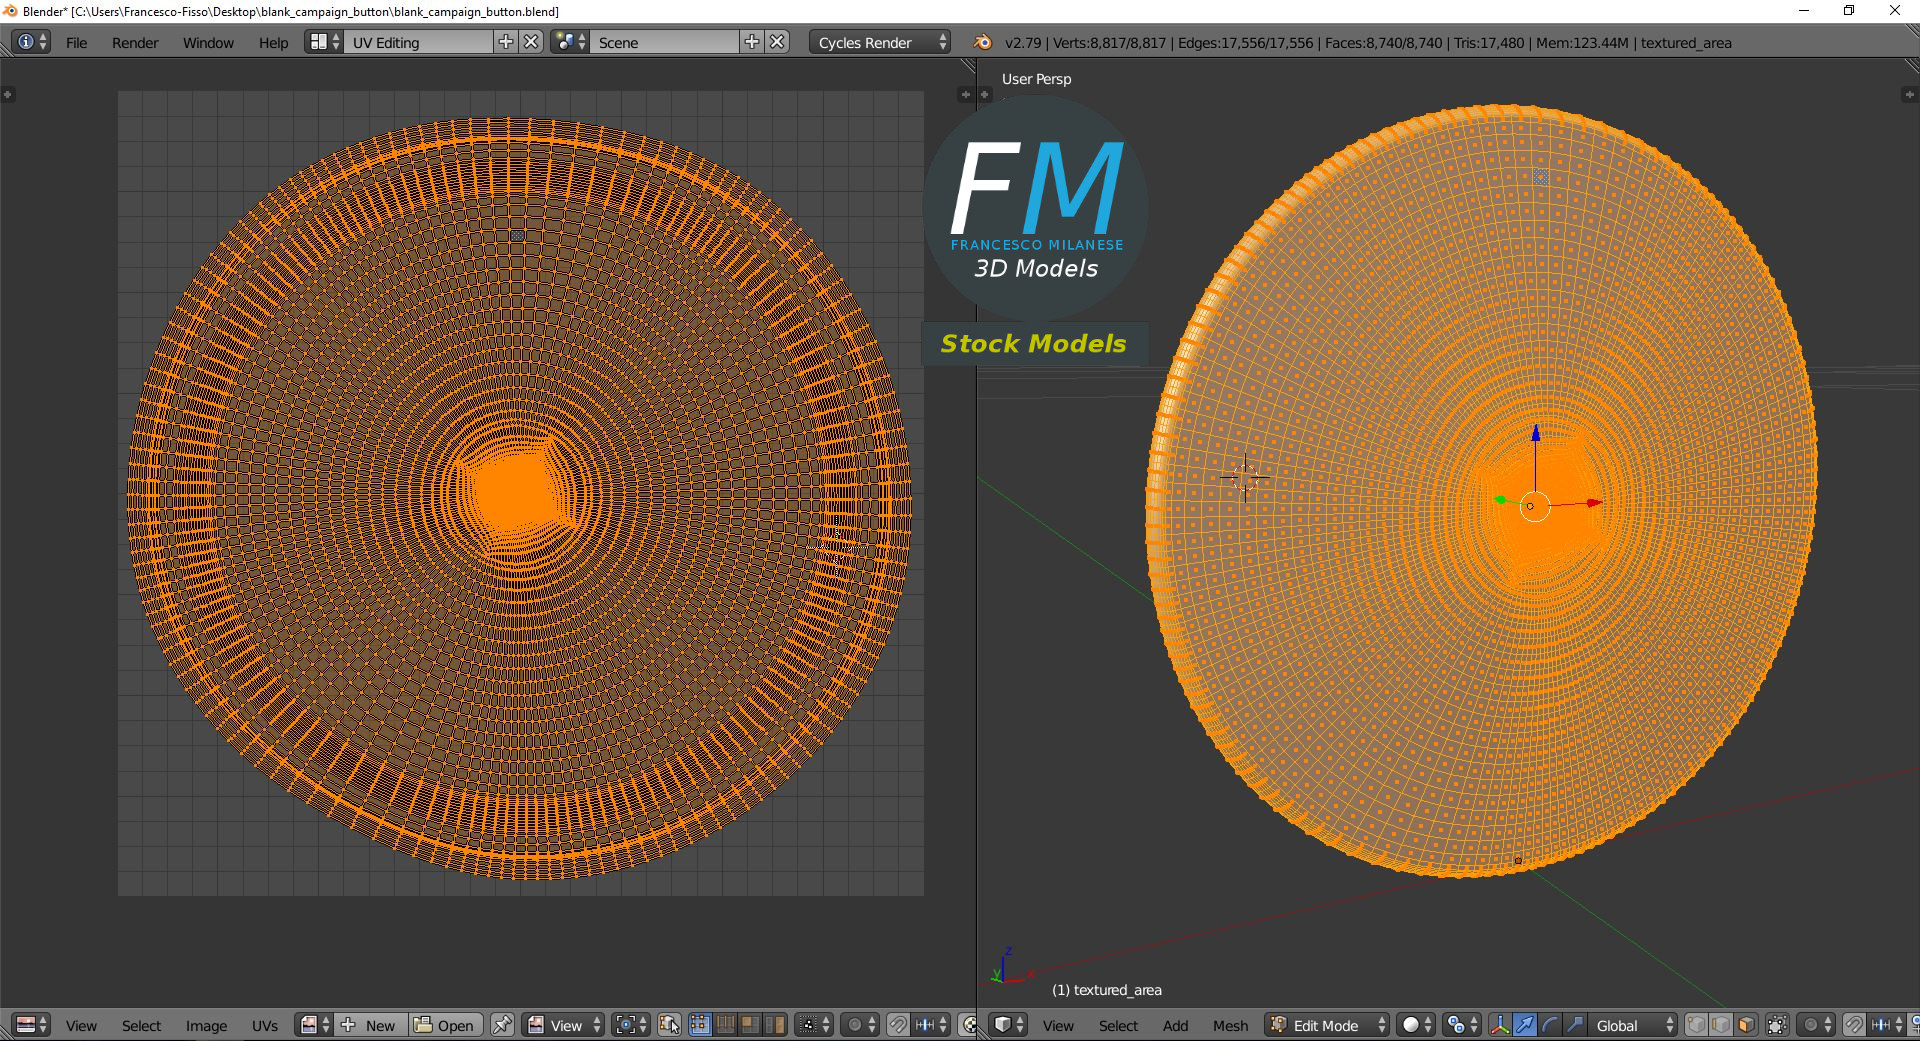
Task: Toggle the pin image icon
Action: (502, 1025)
